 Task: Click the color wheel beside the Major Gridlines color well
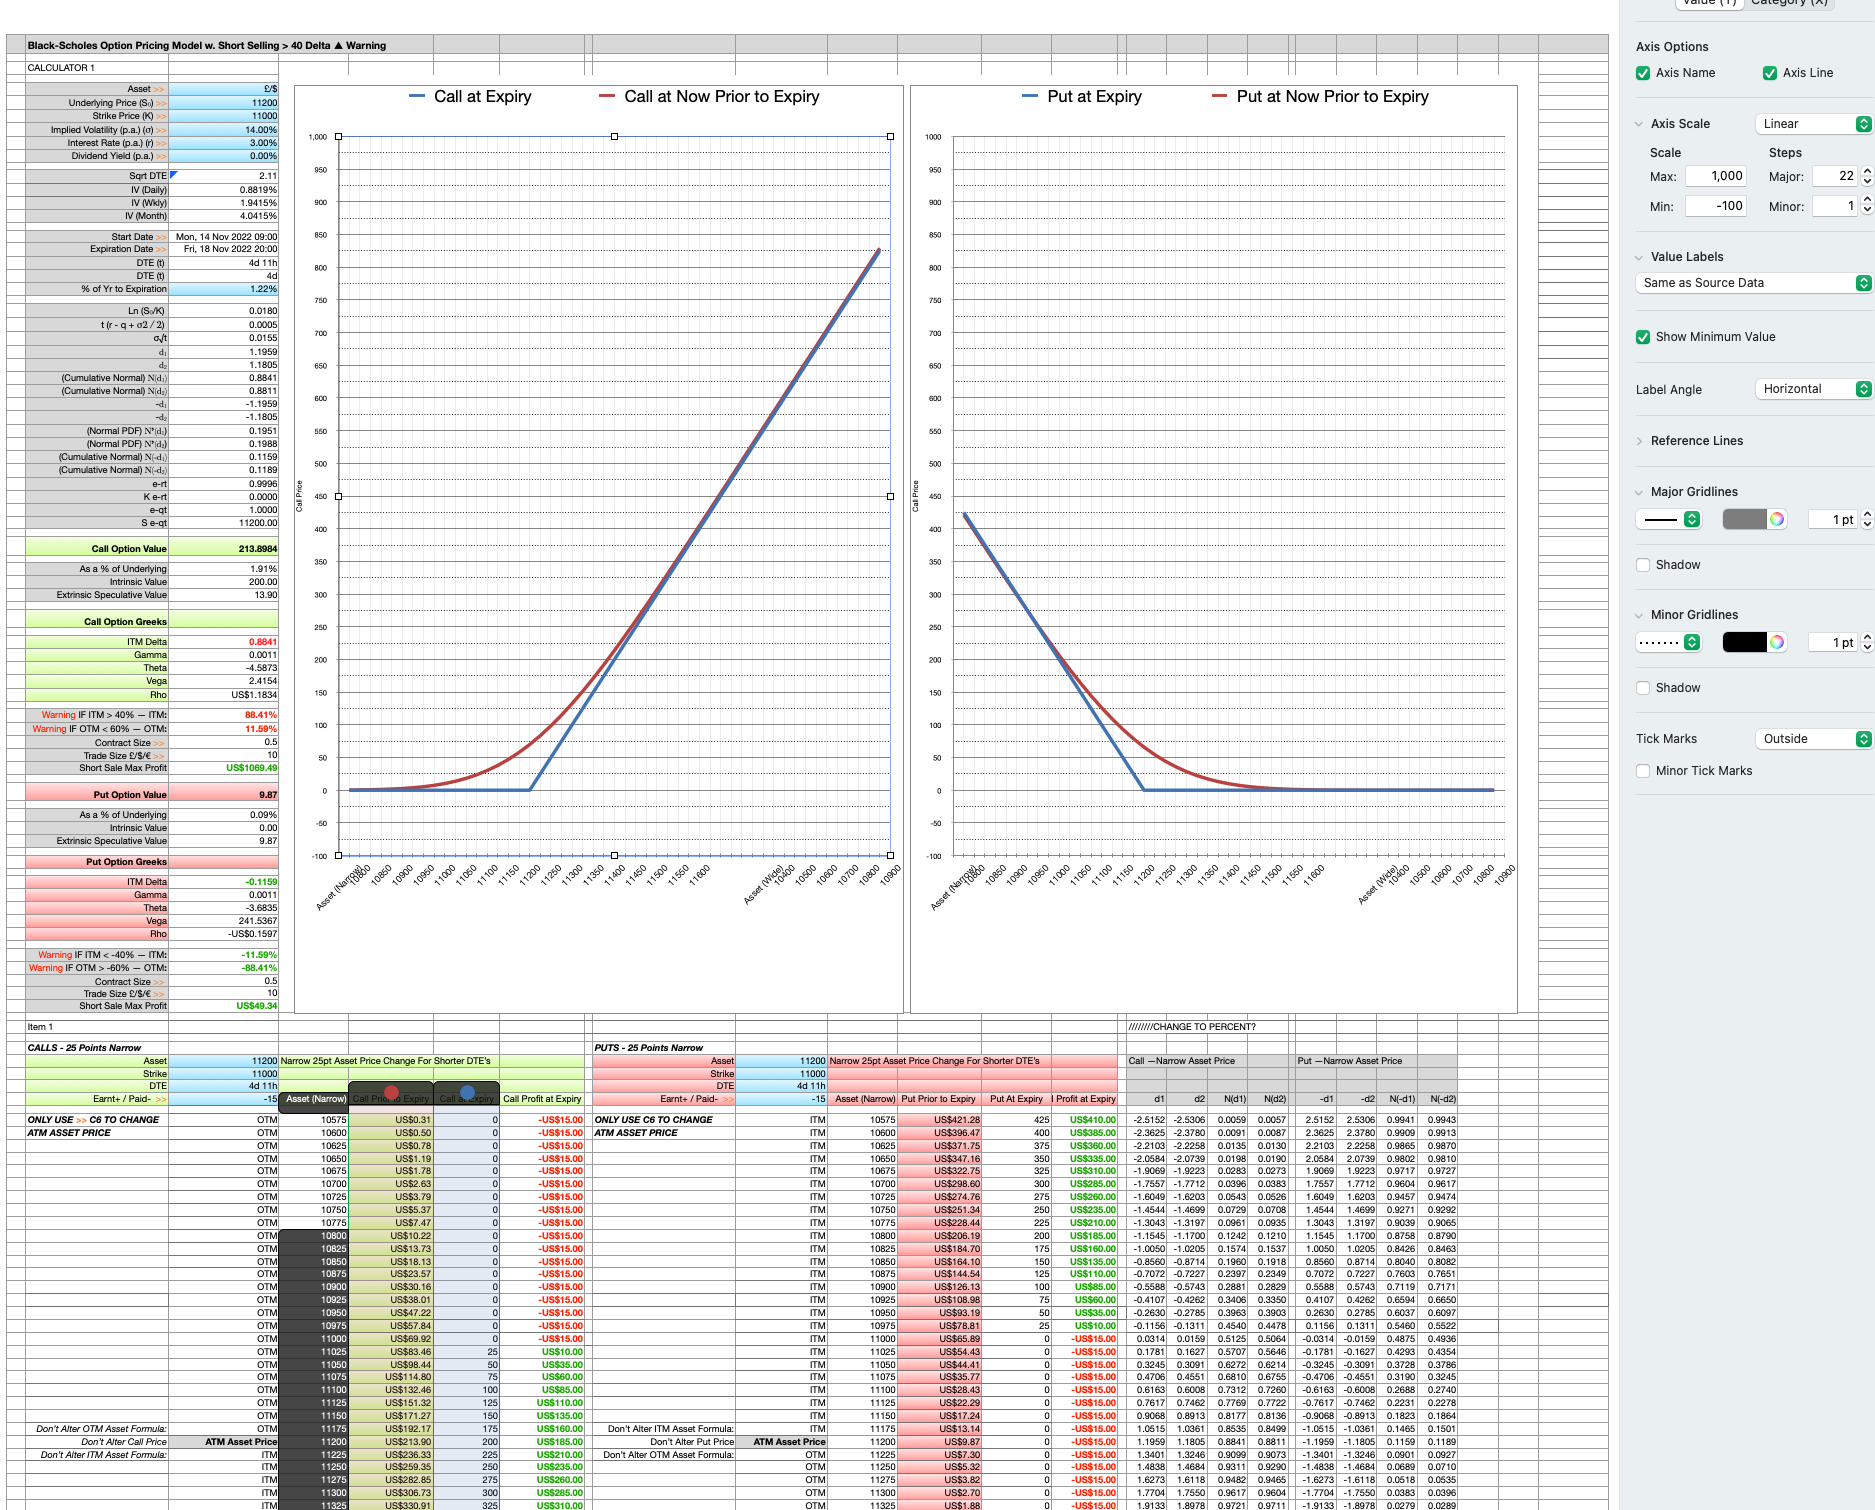click(x=1777, y=519)
